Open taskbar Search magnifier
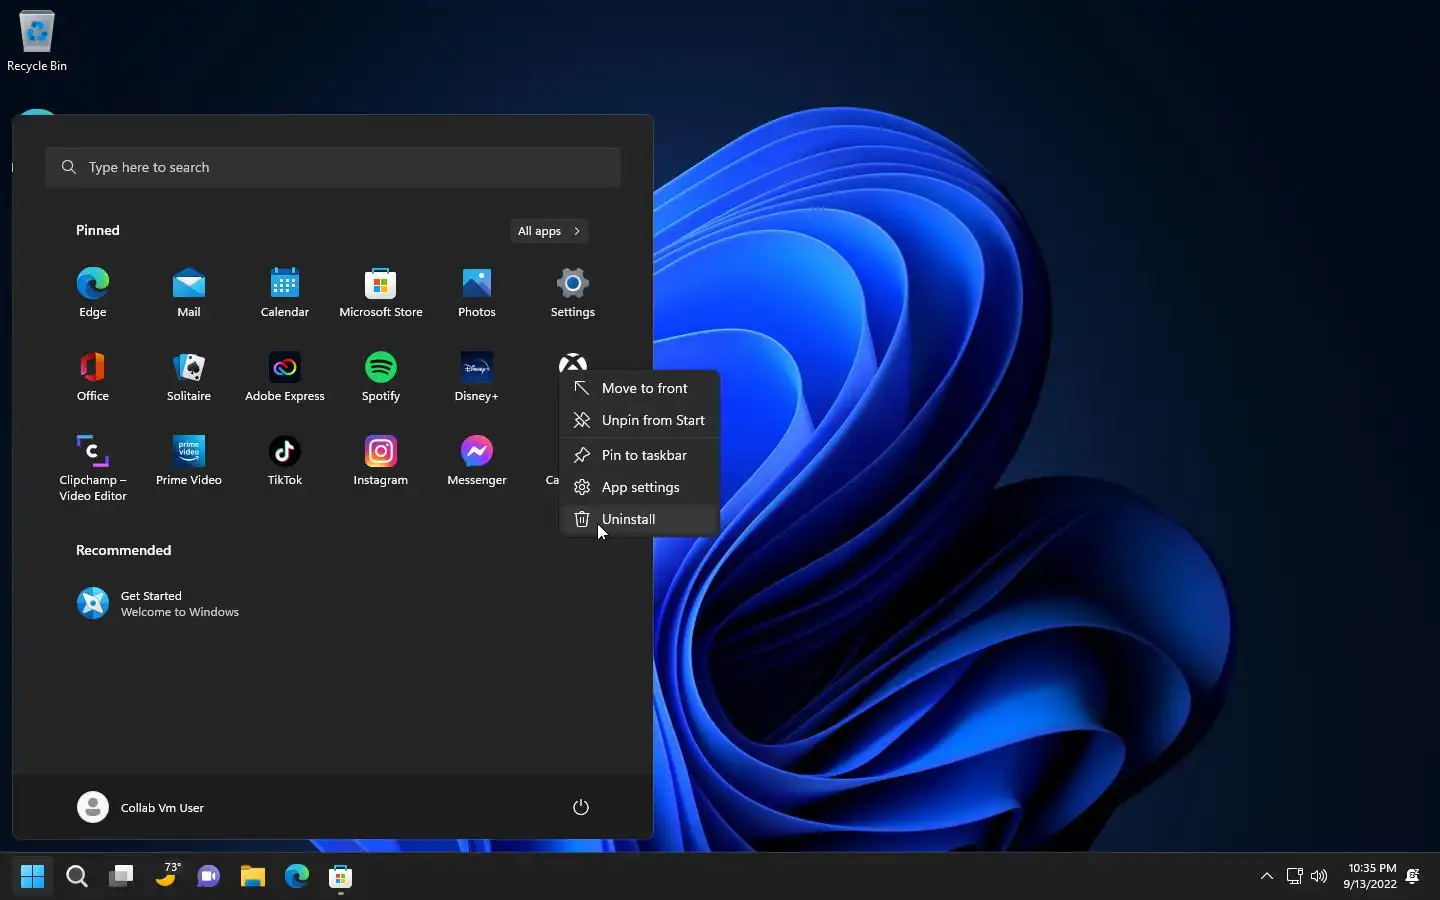1440x900 pixels. point(77,877)
